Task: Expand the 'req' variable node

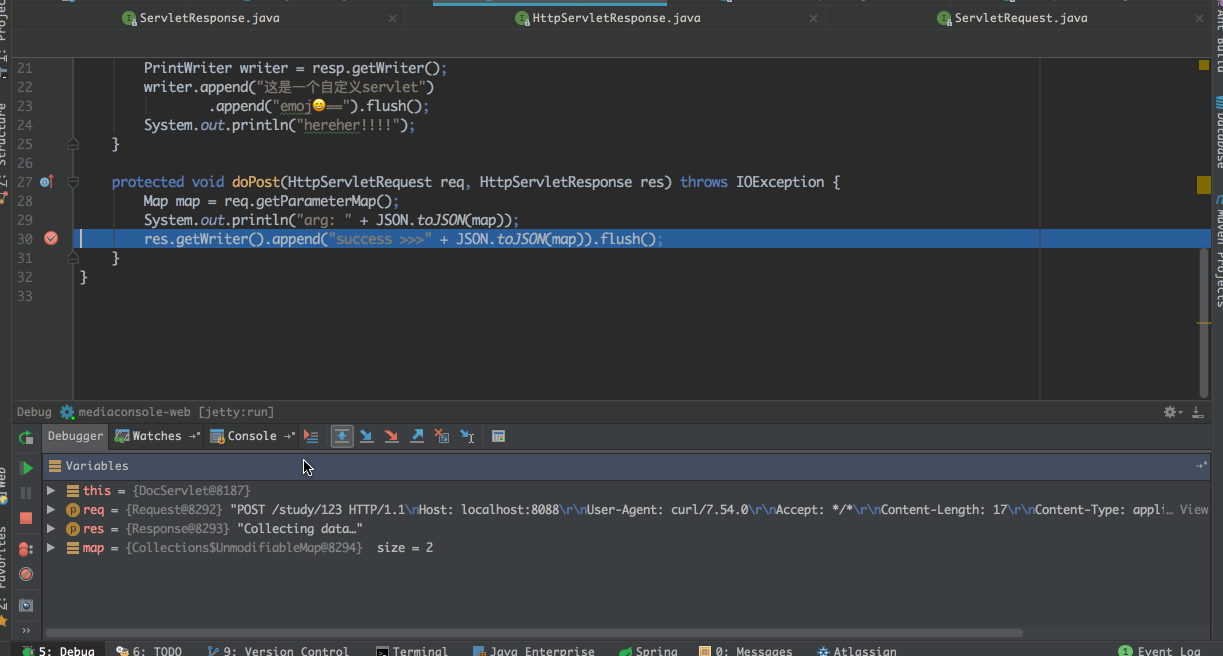Action: [51, 510]
